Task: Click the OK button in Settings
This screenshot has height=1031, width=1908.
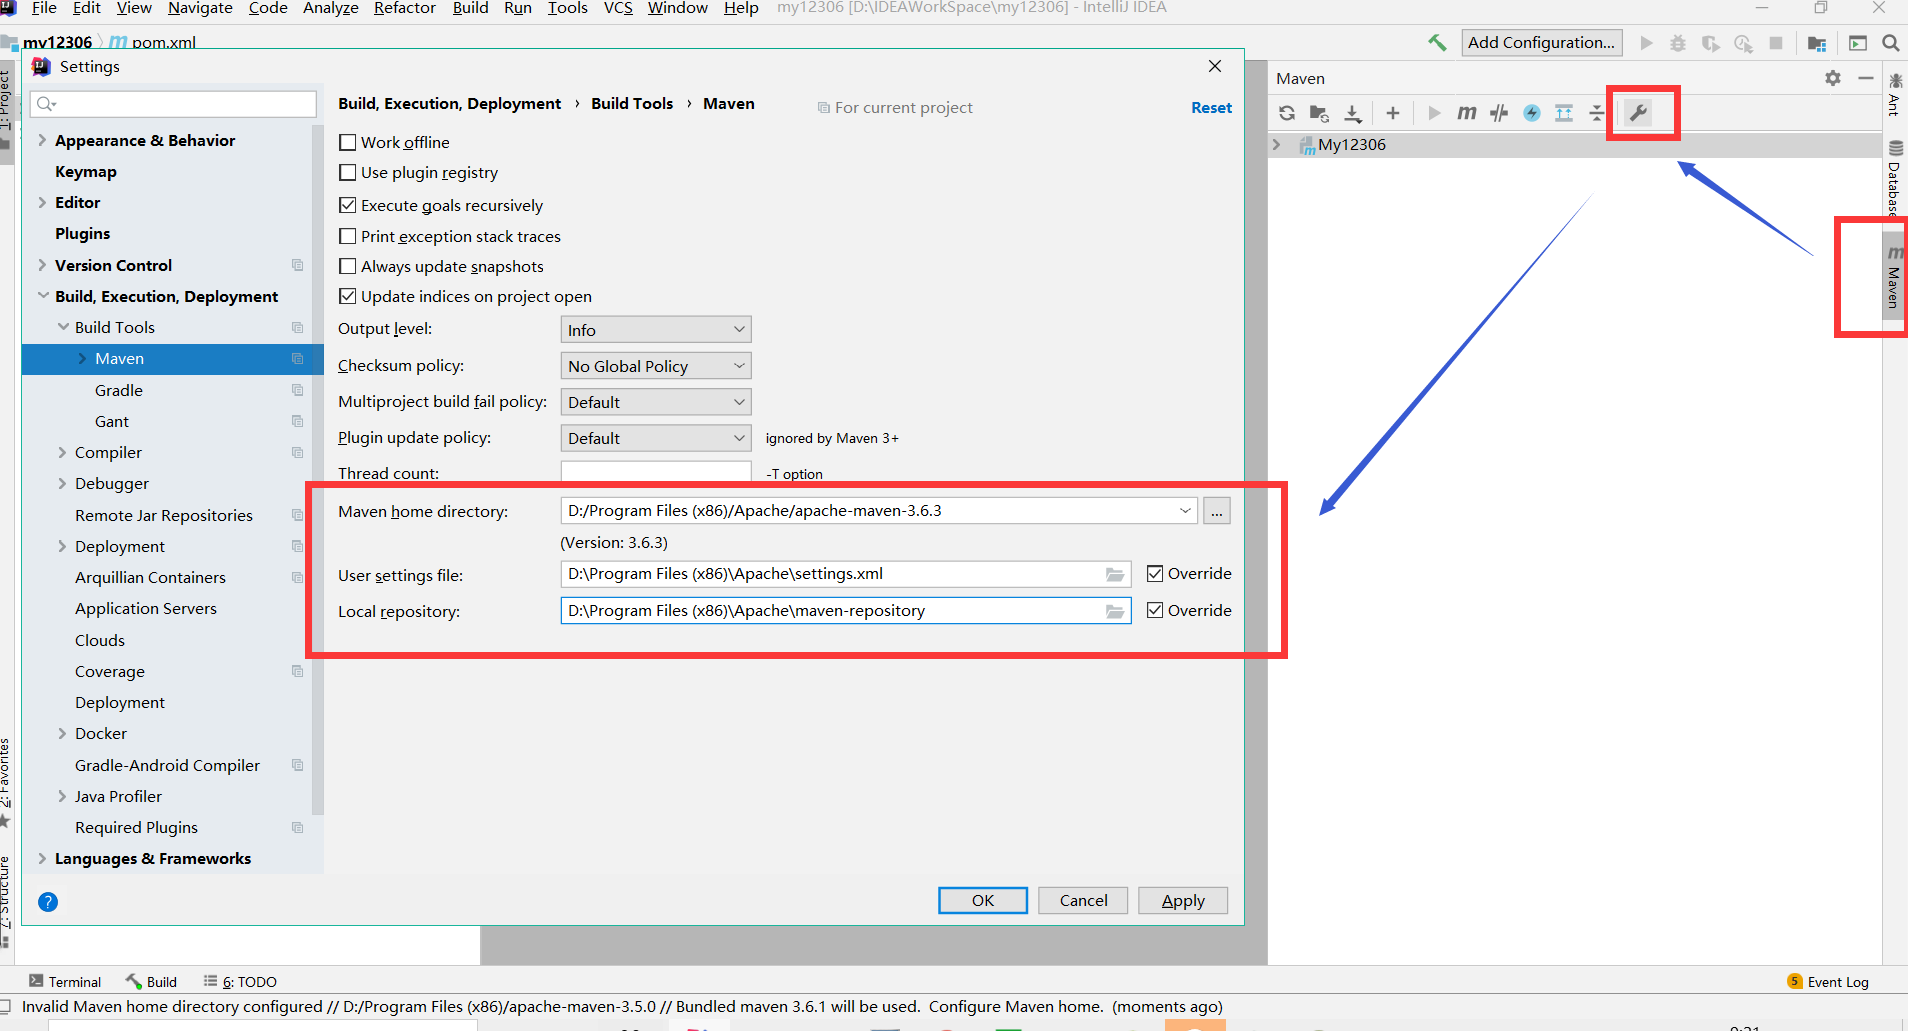Action: 983,900
